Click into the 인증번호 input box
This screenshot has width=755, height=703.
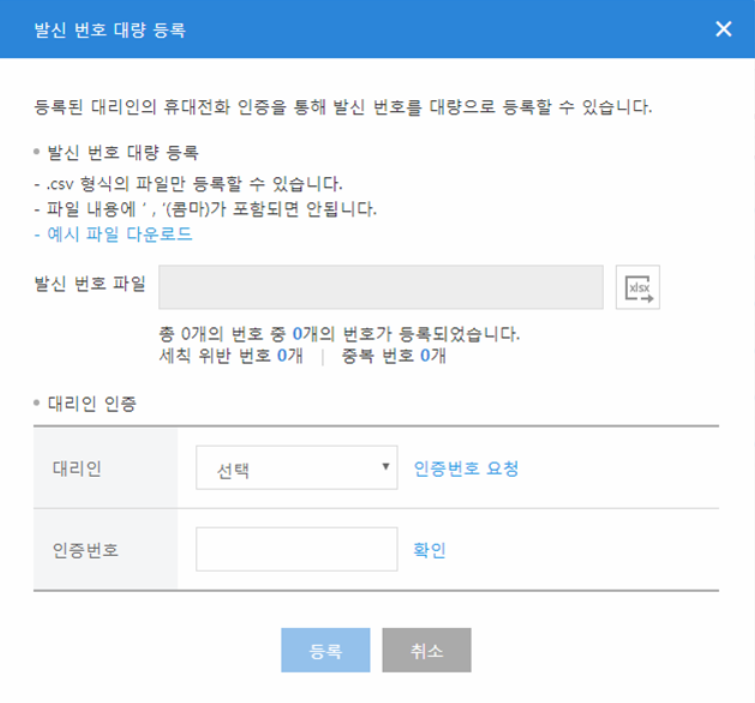click(x=297, y=549)
